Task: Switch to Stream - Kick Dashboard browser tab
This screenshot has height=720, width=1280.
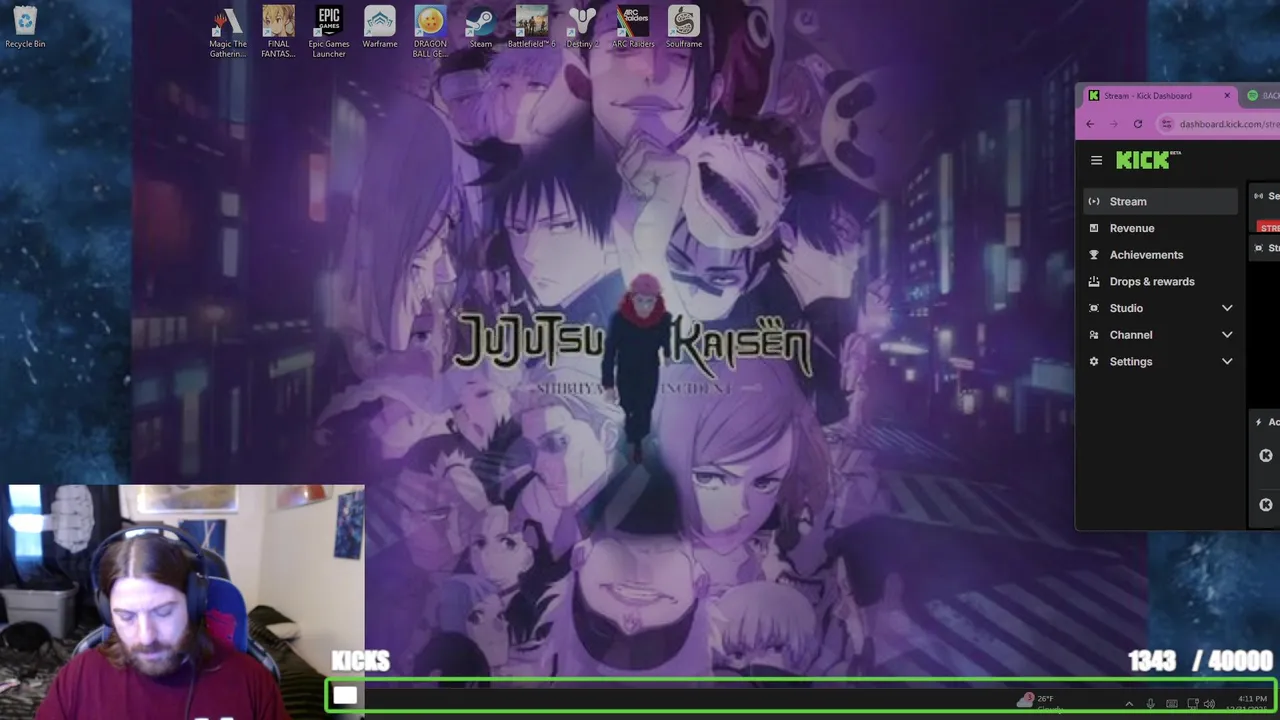Action: click(1158, 95)
